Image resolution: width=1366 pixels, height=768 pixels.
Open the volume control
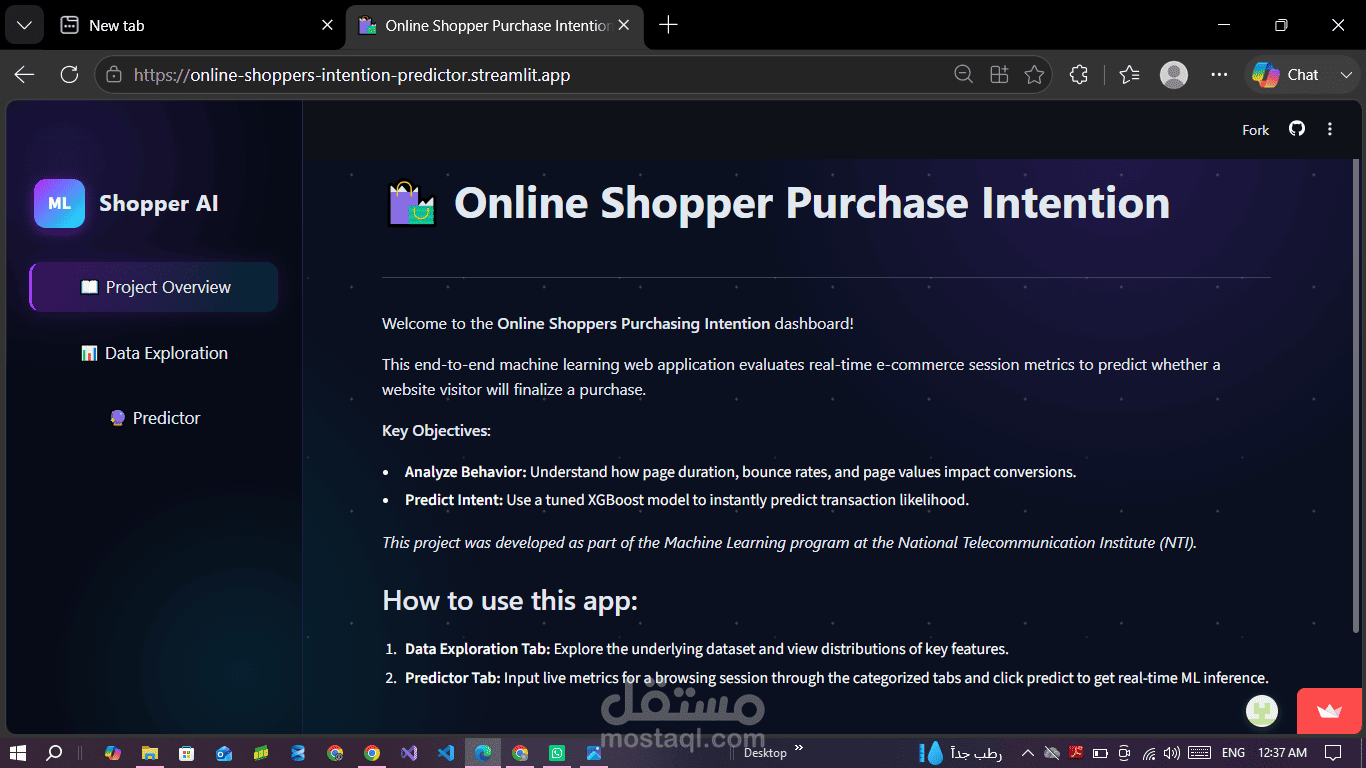(1172, 753)
